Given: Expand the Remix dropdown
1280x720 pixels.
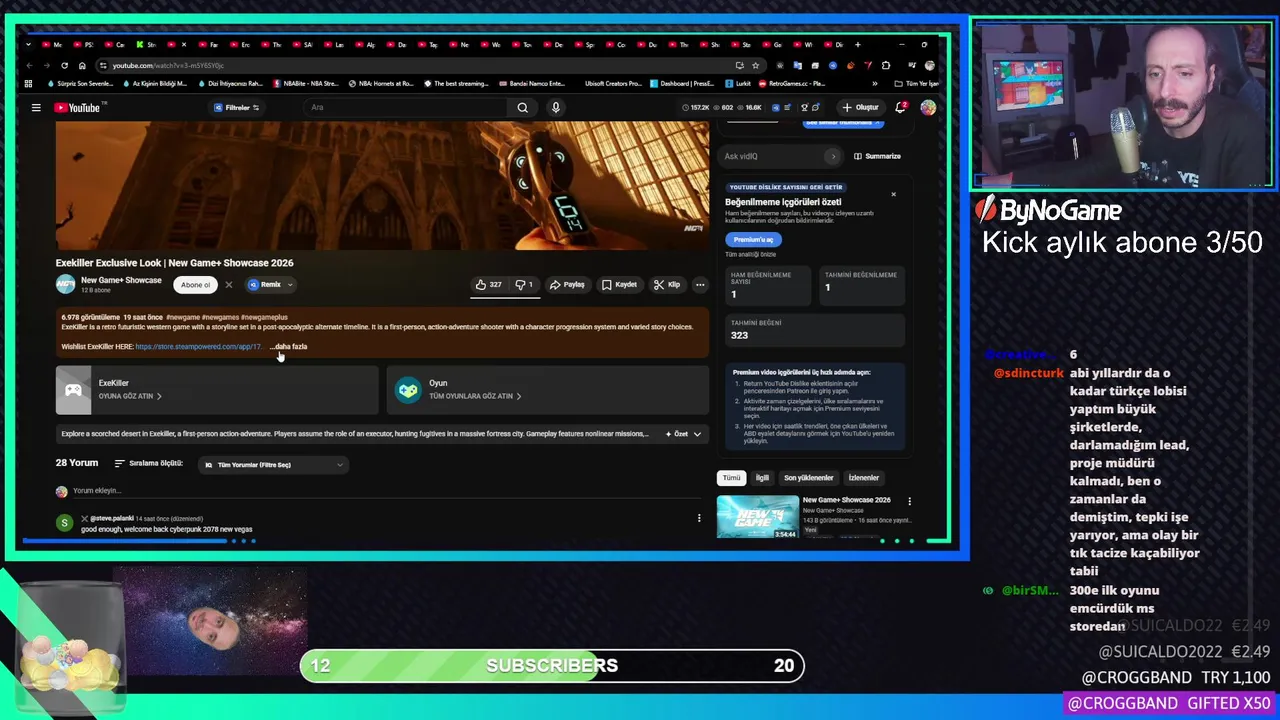Looking at the screenshot, I should (290, 285).
